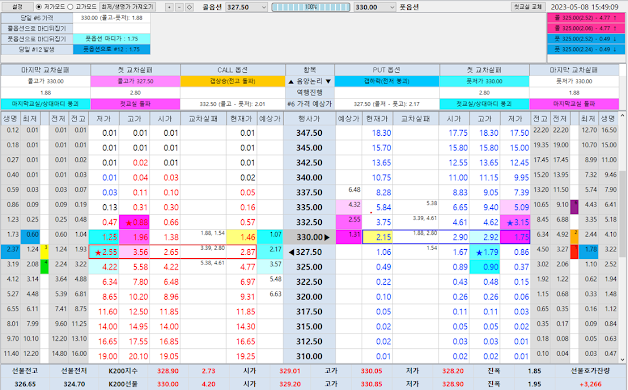
Task: Click the orange marker cell numbered 2
Action: [574, 237]
